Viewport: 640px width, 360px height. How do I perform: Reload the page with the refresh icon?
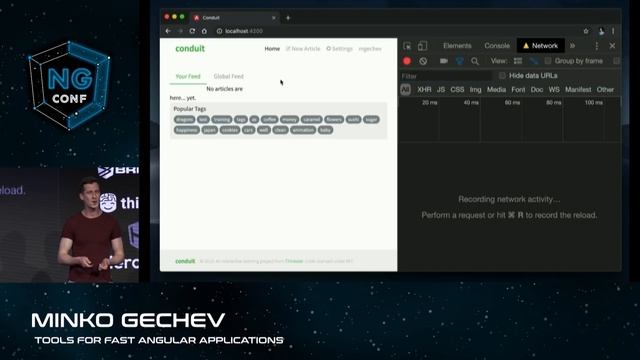click(192, 31)
